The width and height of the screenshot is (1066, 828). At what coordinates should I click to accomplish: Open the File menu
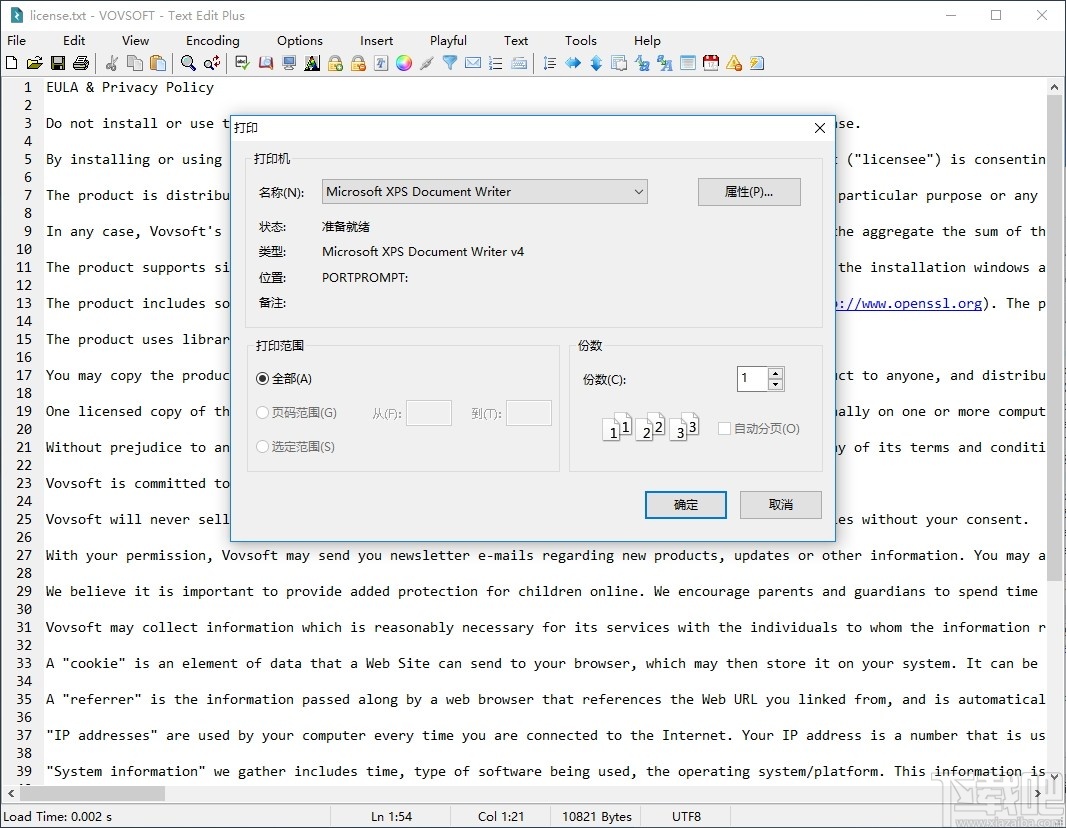pos(16,41)
